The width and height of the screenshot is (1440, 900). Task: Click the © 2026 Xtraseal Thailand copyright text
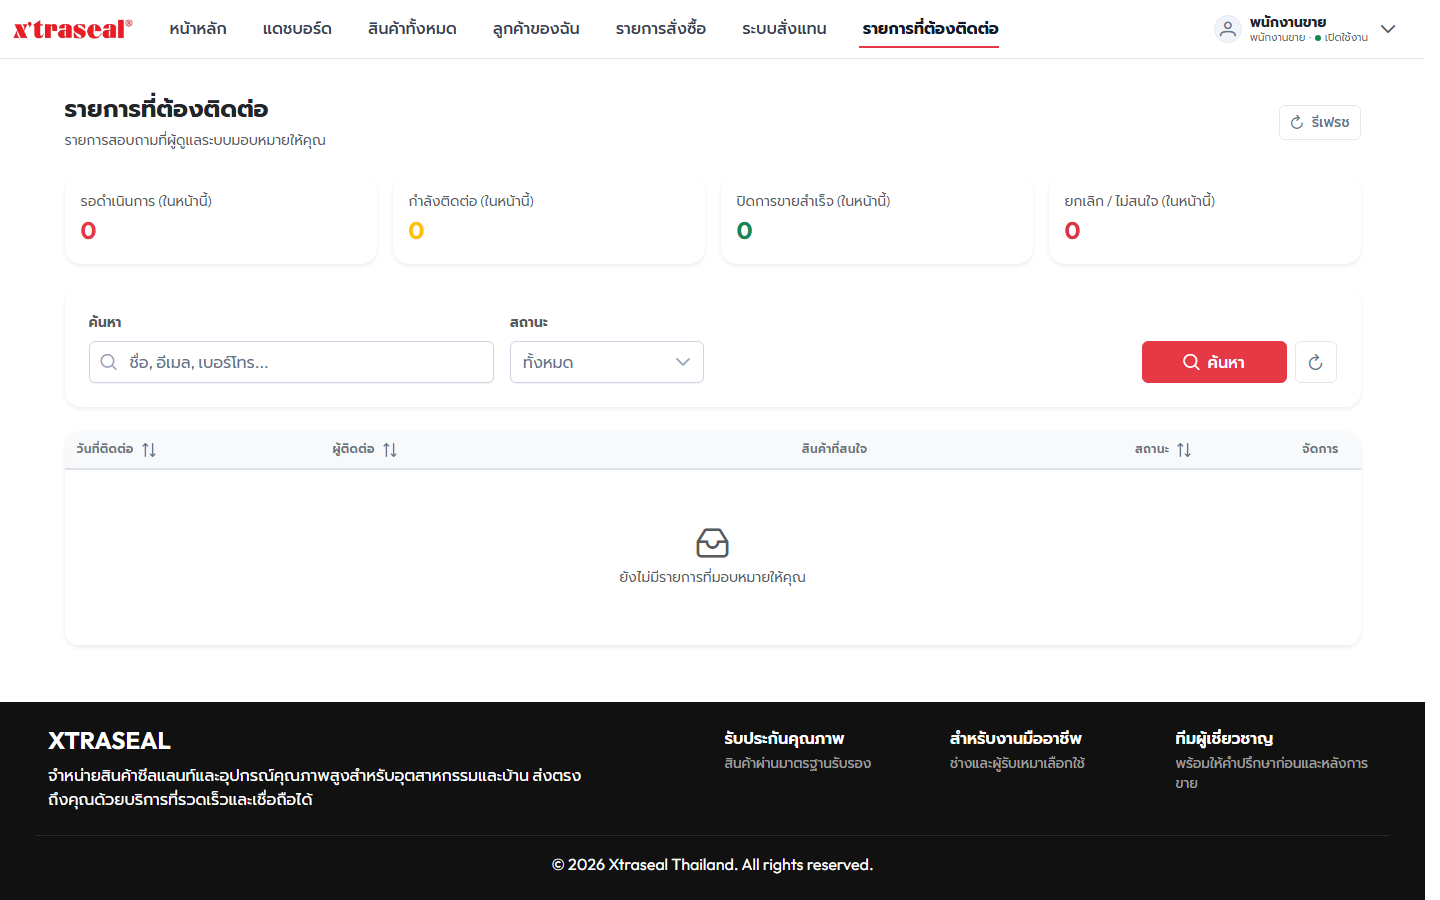click(x=712, y=865)
